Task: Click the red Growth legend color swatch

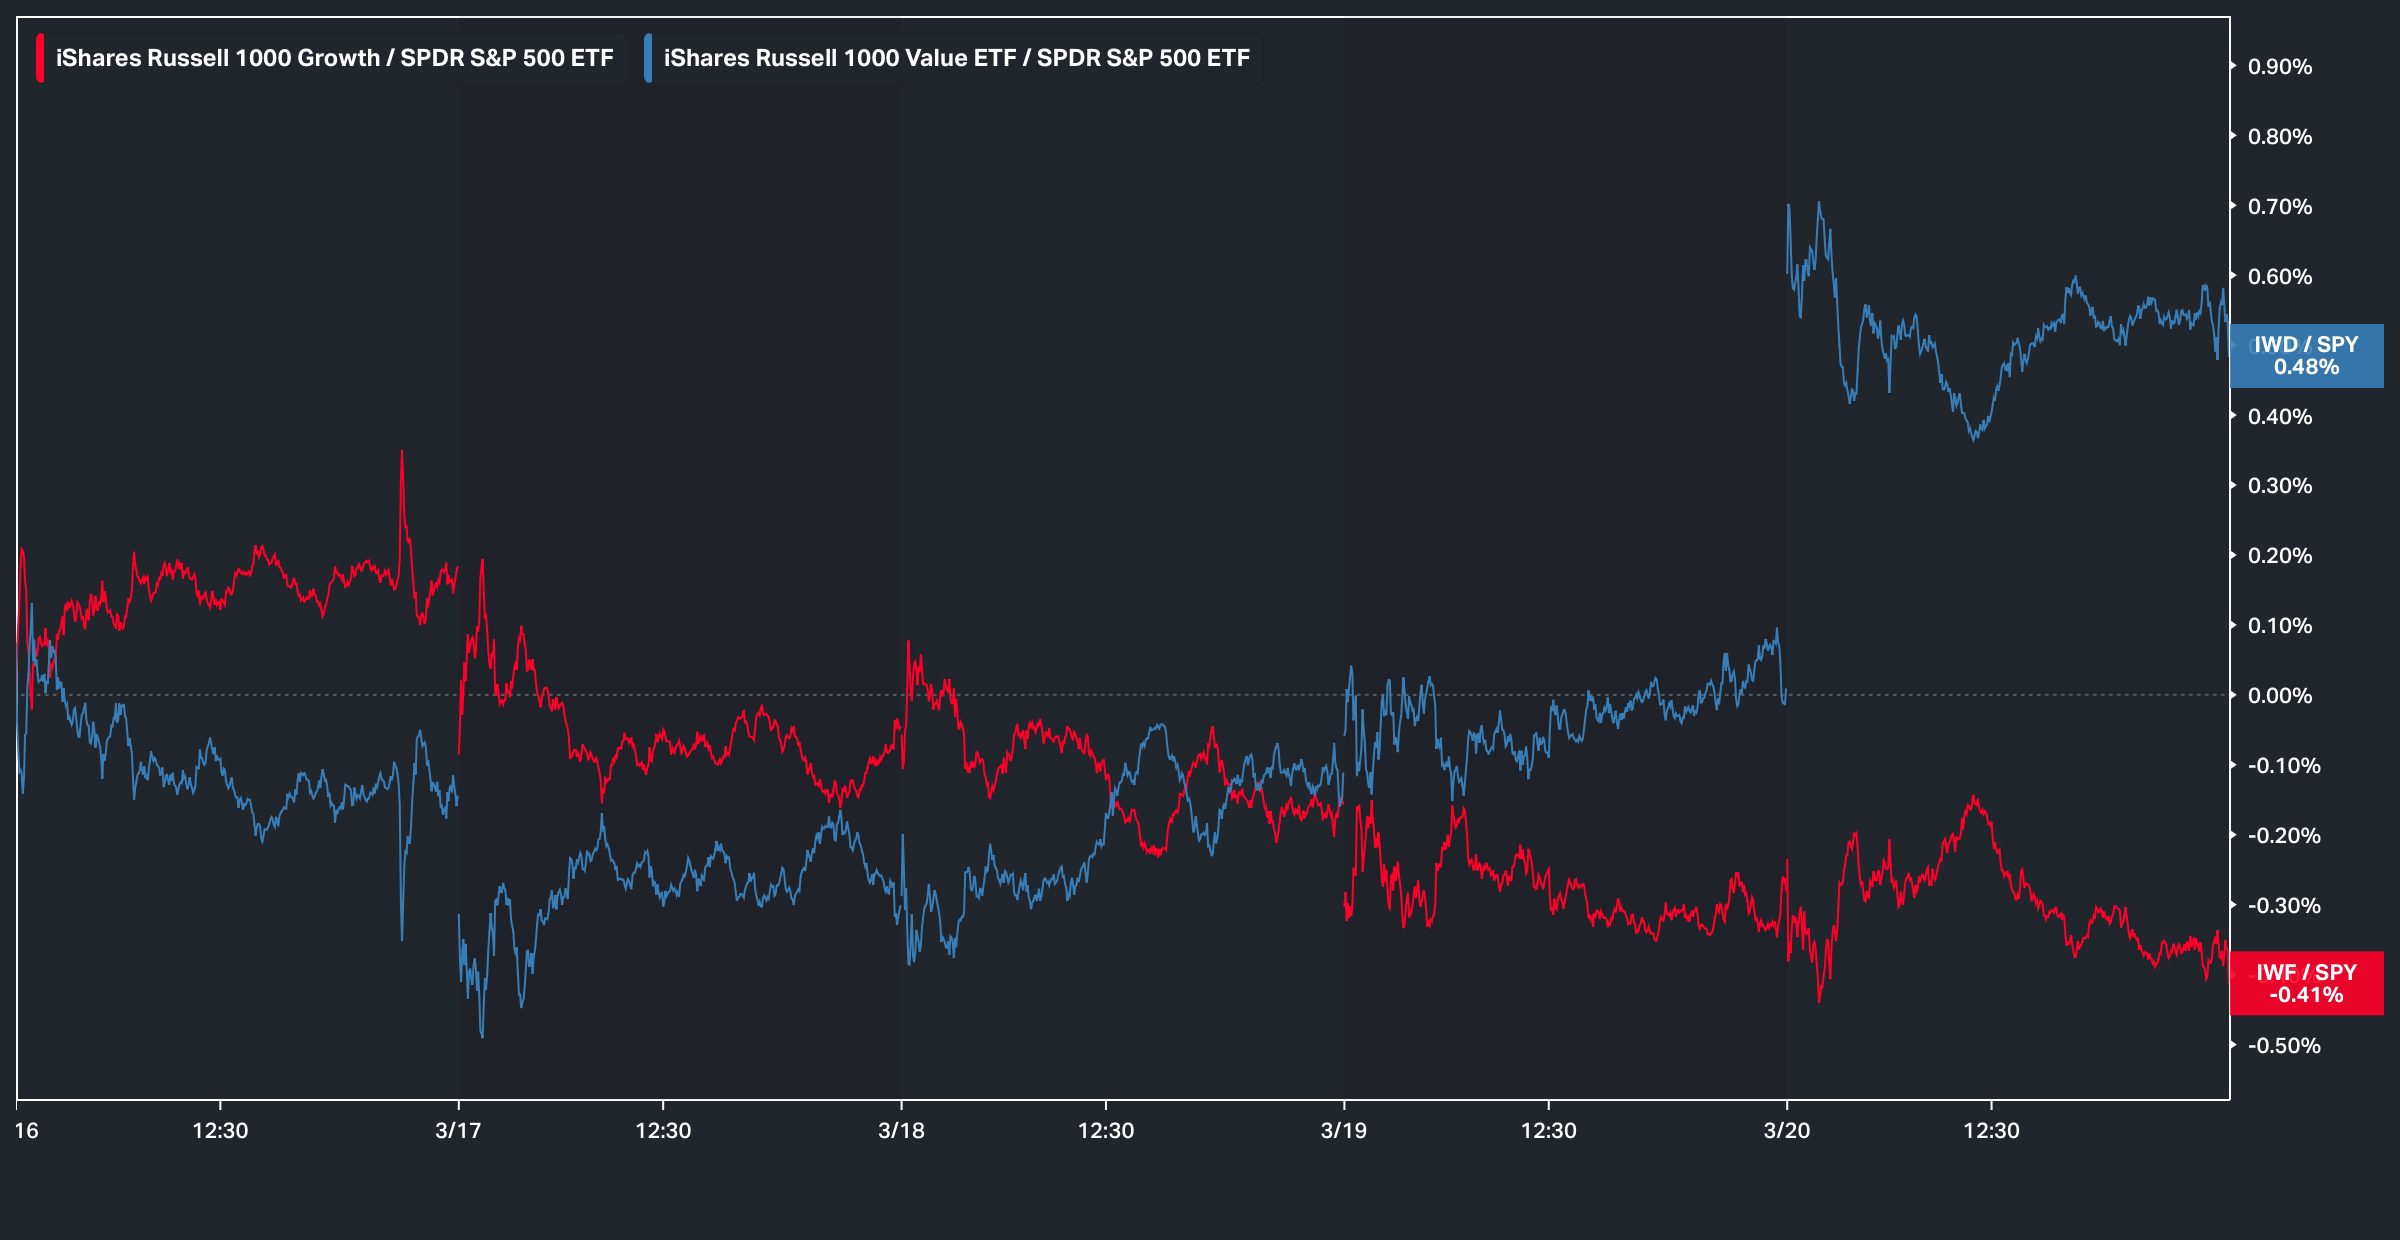Action: (40, 58)
